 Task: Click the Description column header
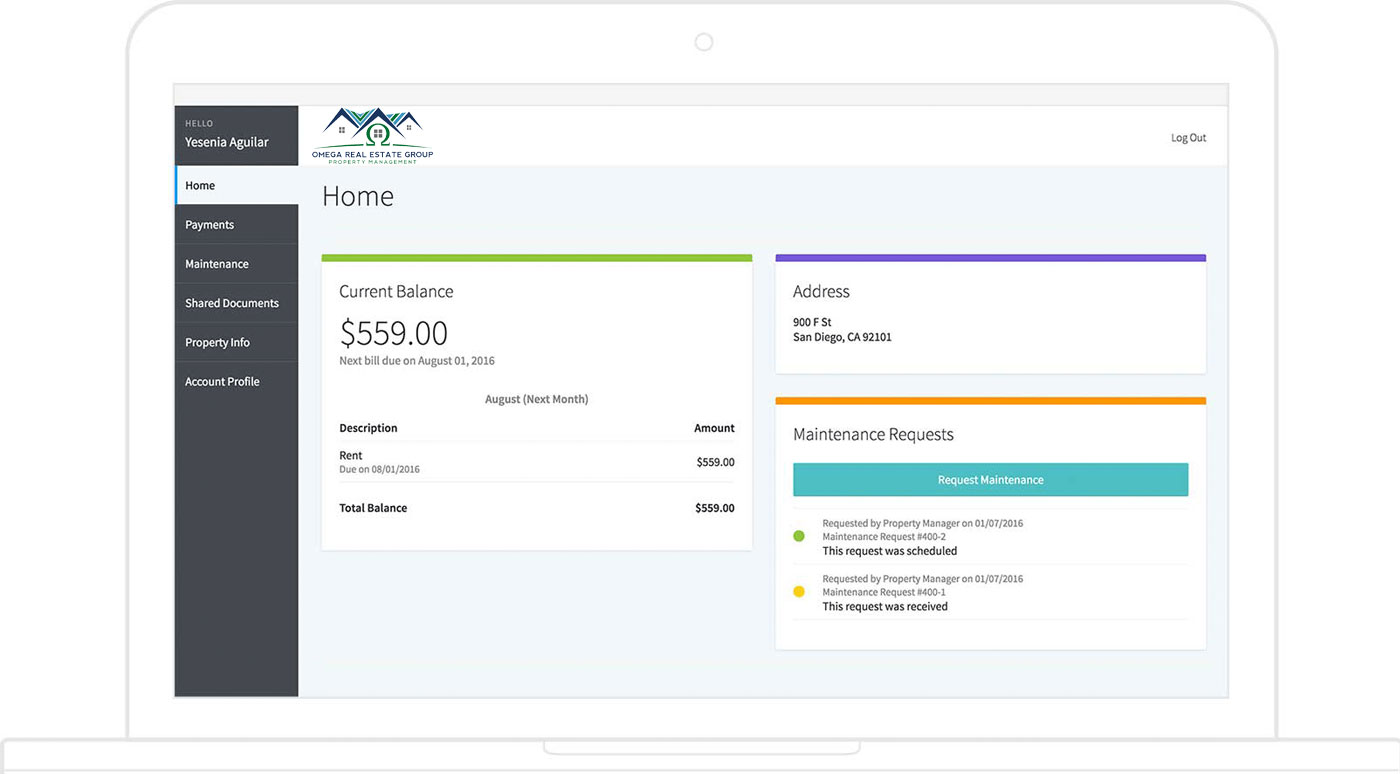coord(368,428)
